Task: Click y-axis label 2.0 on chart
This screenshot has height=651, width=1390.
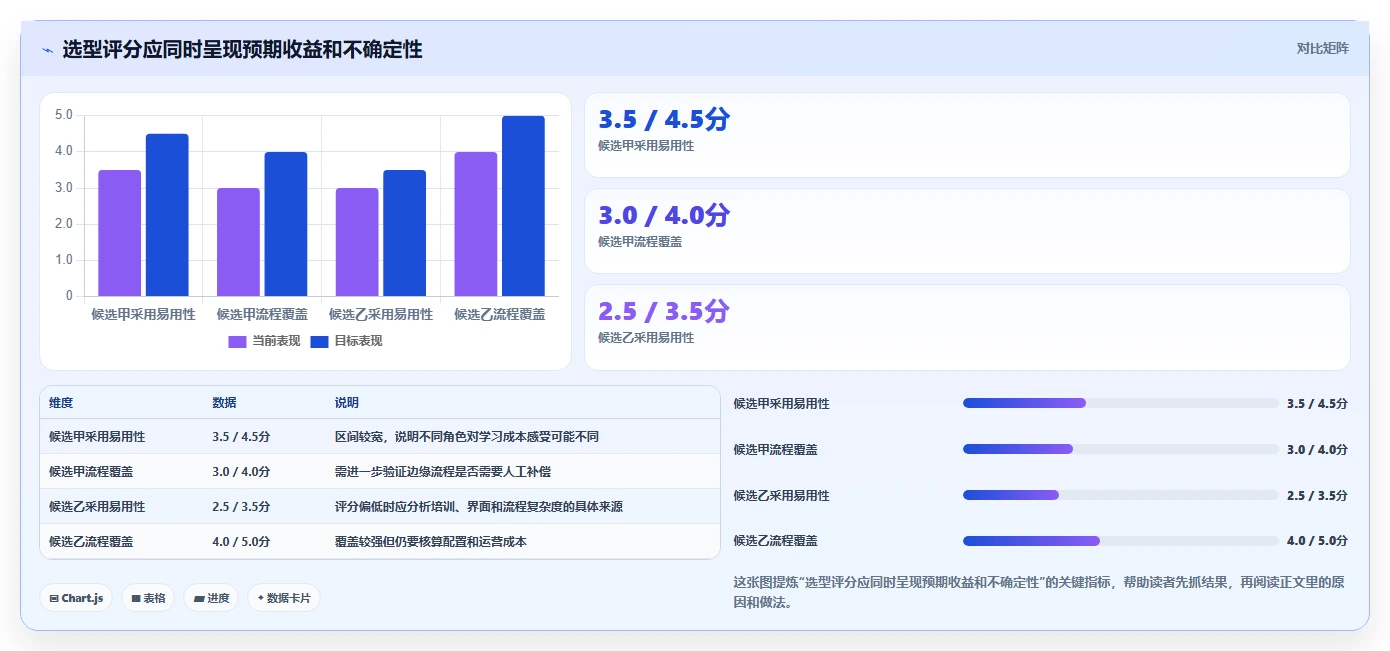Action: (64, 224)
